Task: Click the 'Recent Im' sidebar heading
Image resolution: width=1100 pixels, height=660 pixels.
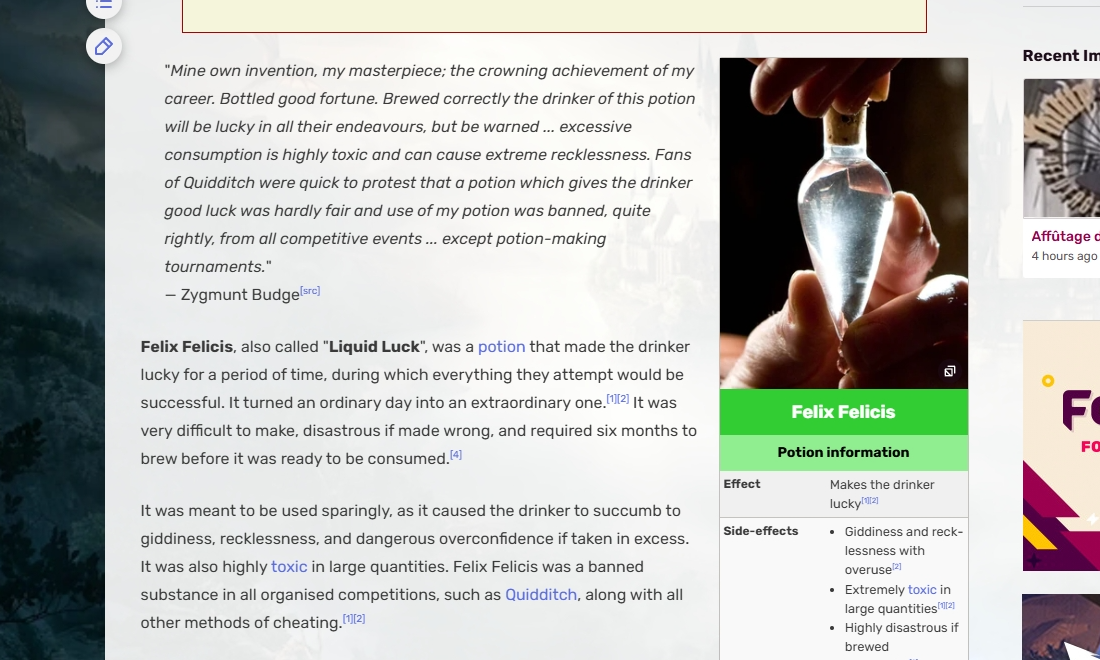Action: coord(1061,56)
